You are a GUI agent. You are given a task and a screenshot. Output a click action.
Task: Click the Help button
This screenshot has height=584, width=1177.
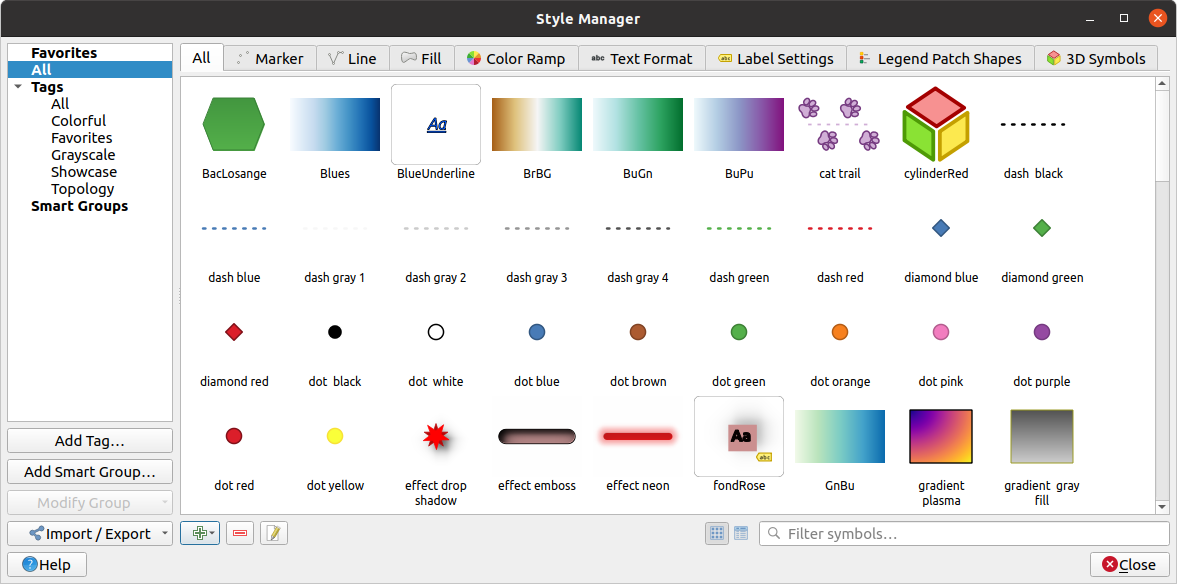46,564
